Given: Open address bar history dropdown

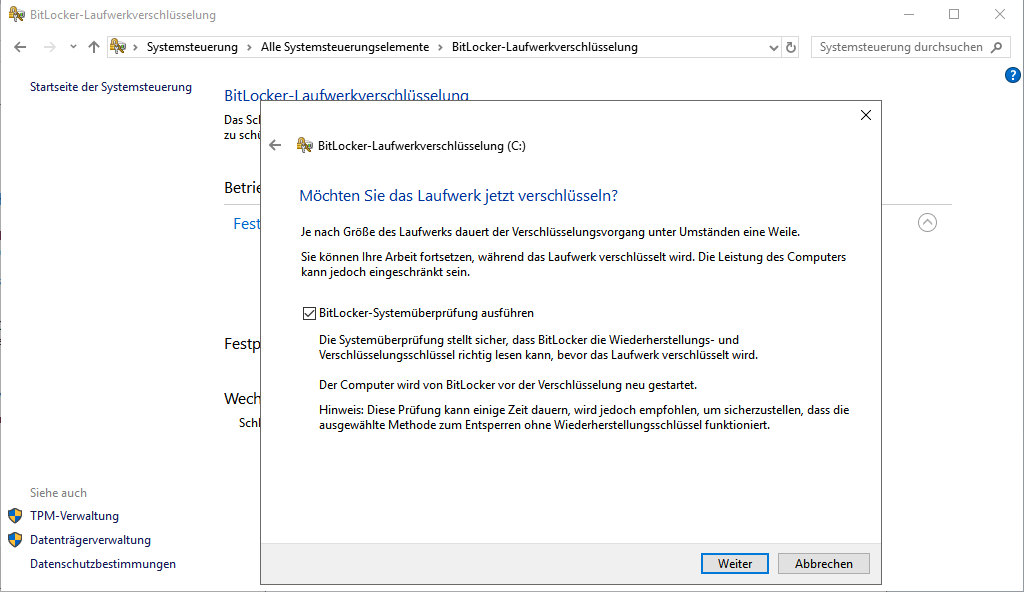Looking at the screenshot, I should (x=773, y=48).
